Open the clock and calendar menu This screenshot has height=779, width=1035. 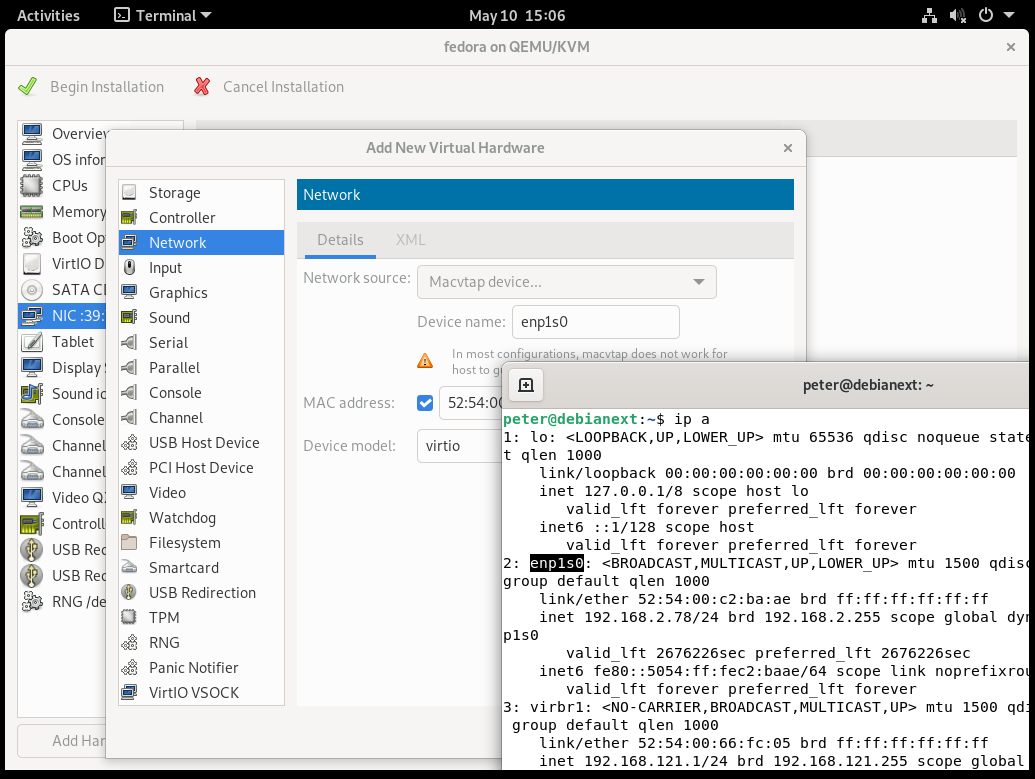point(517,15)
